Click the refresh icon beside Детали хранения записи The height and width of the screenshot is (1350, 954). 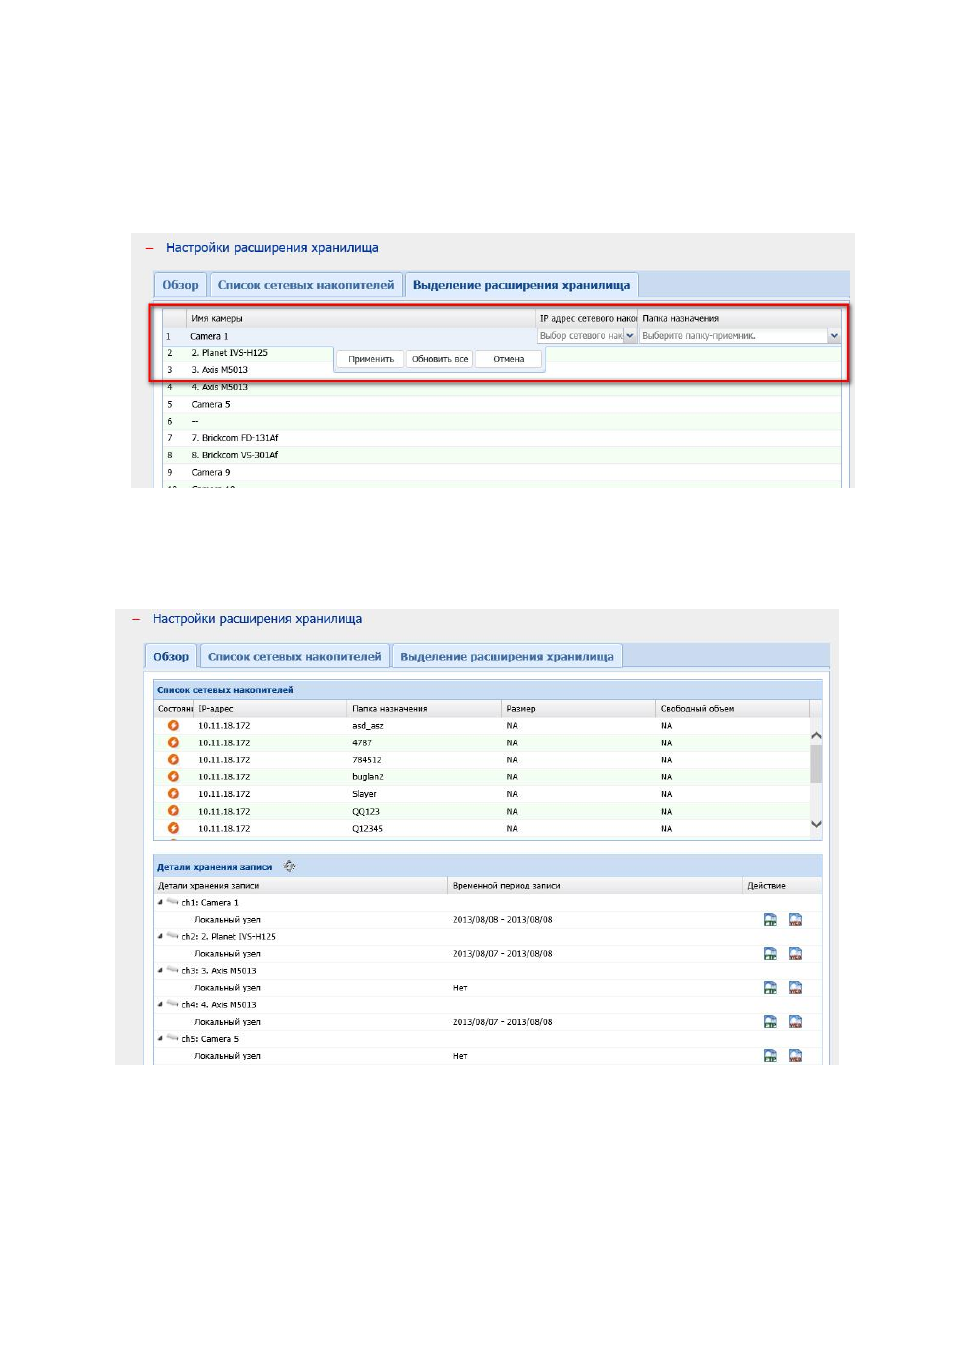[x=289, y=866]
